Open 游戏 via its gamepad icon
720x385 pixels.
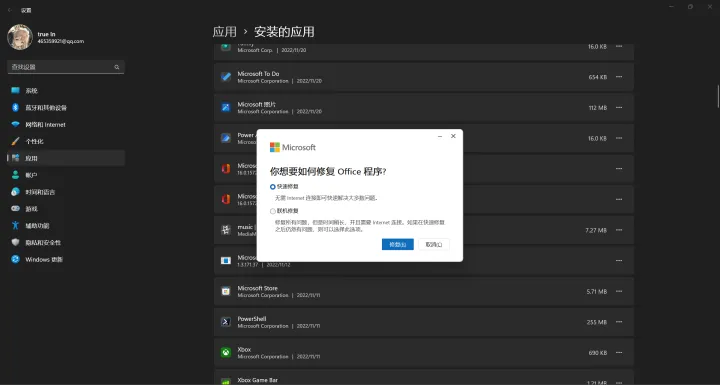tap(15, 209)
